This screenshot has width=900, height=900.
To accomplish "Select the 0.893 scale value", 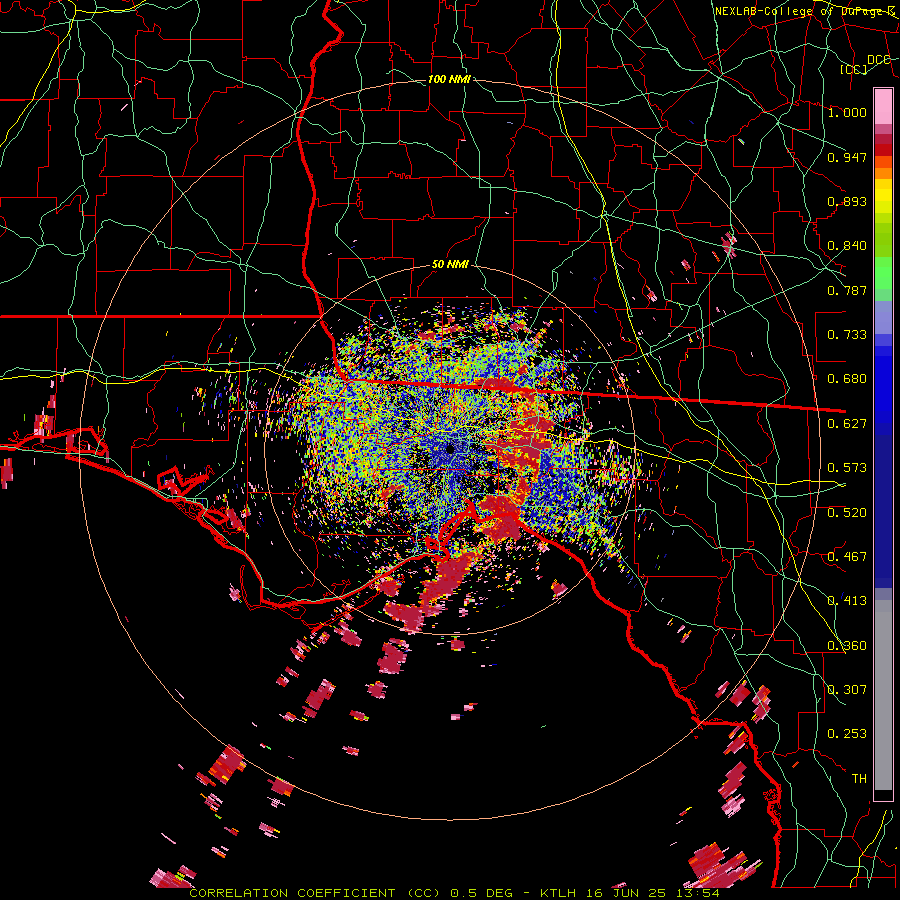I will 847,201.
